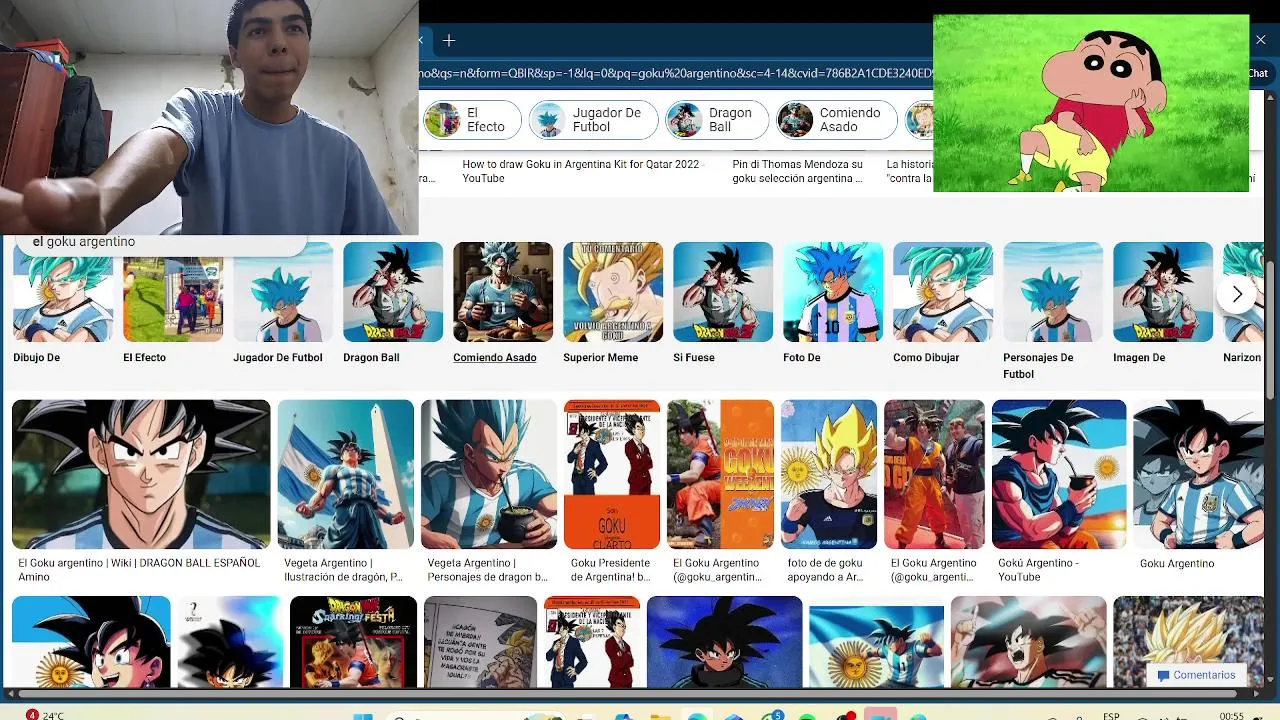Click the 'Comiendo Asado' underlined label

click(x=495, y=358)
